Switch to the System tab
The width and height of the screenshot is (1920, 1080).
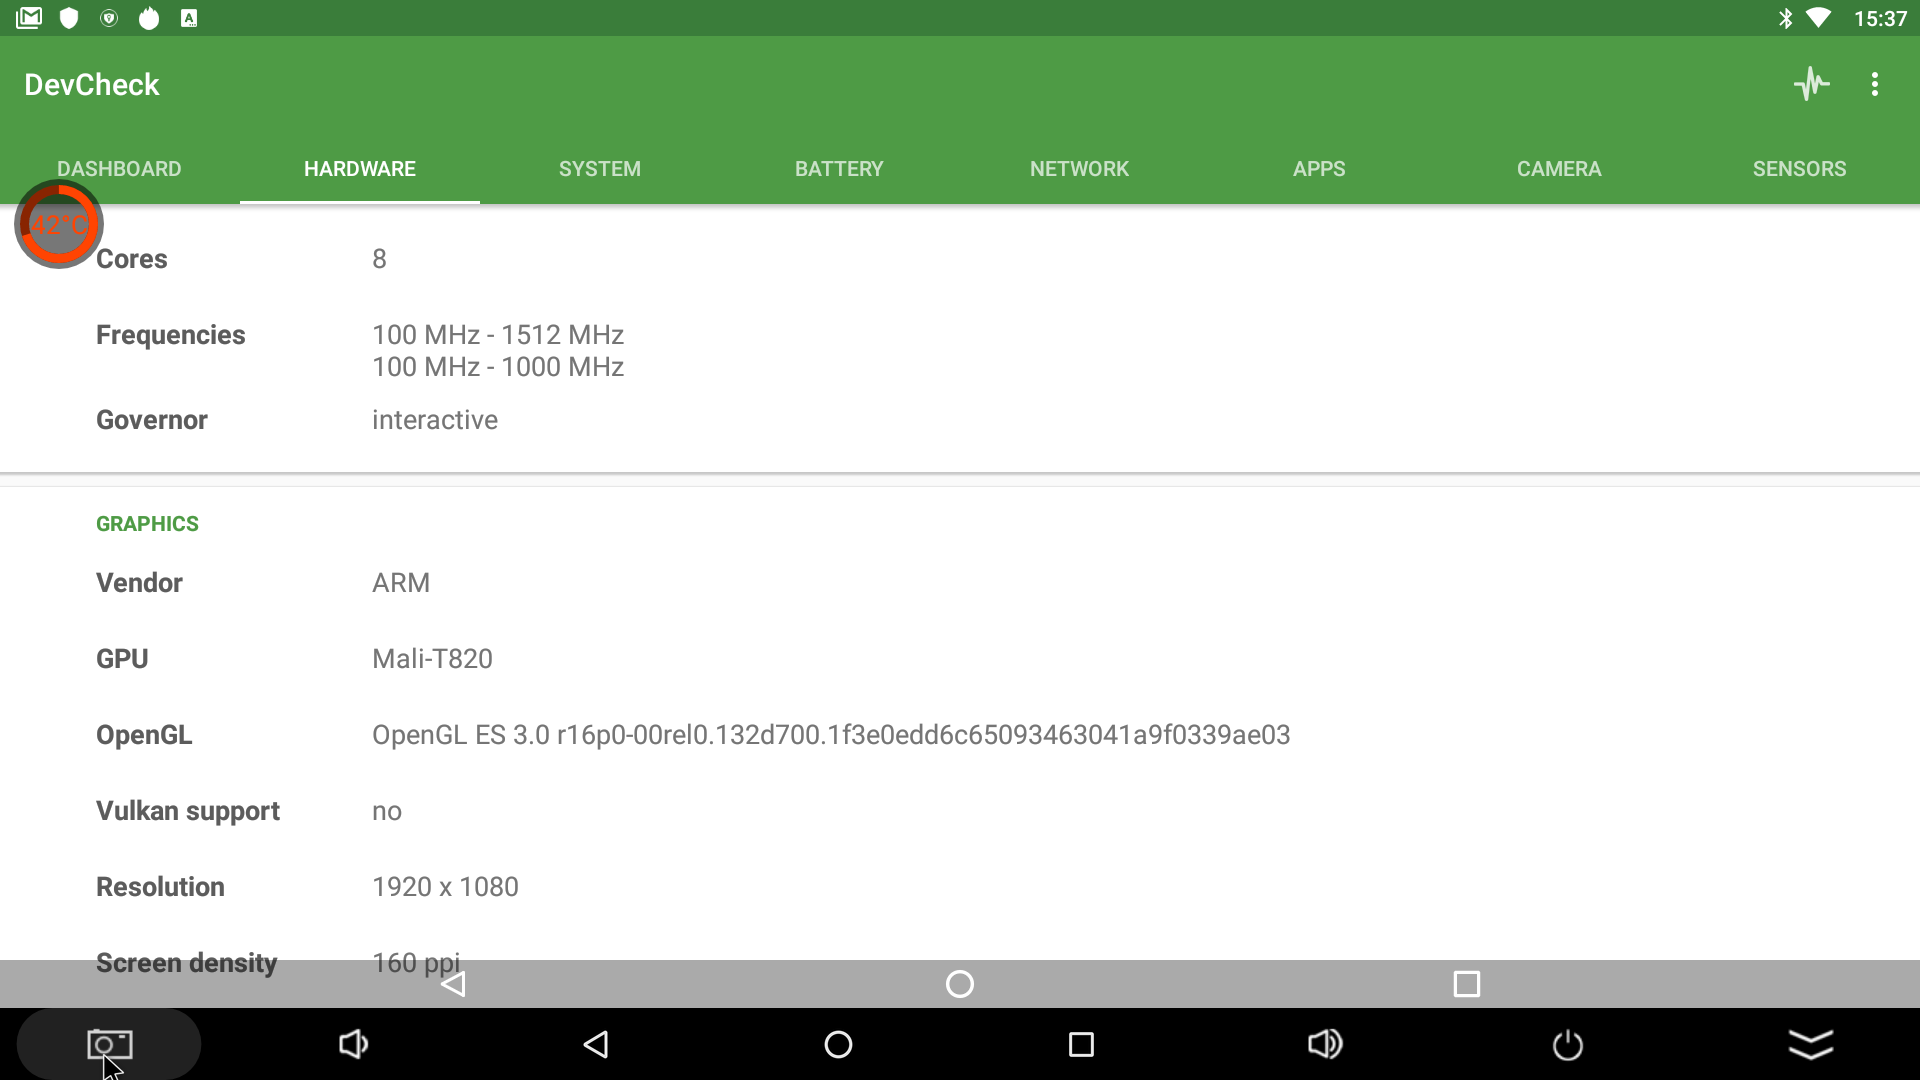tap(600, 169)
